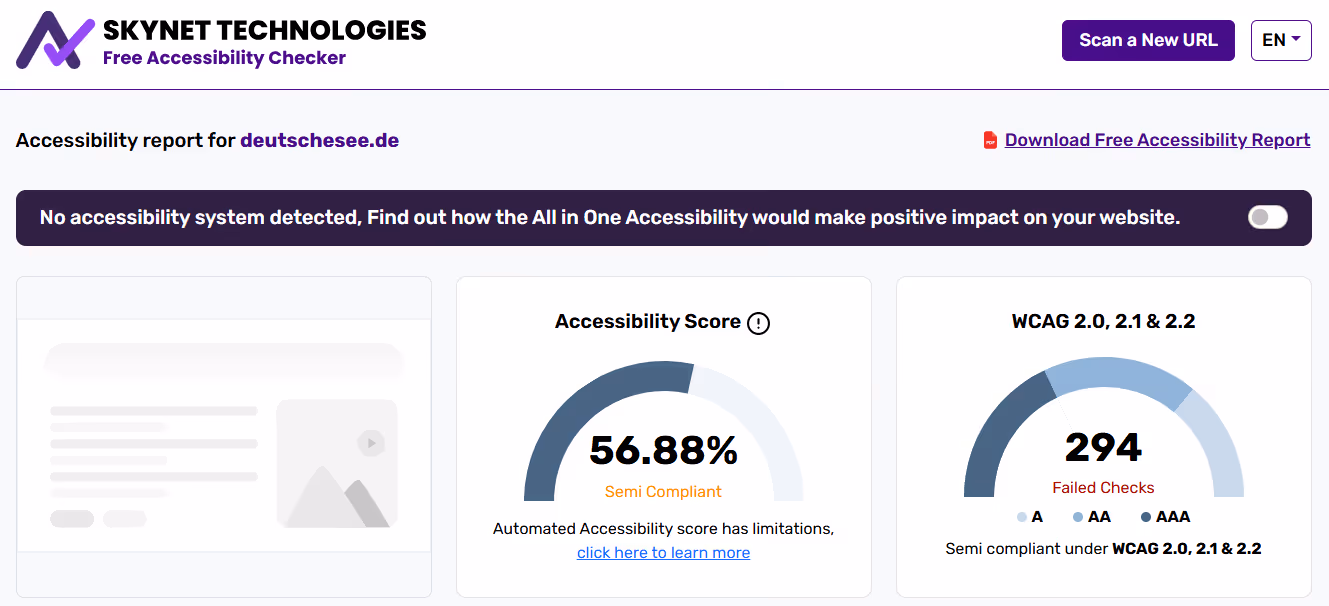
Task: Open the deutschesee.de domain link
Action: (x=319, y=140)
